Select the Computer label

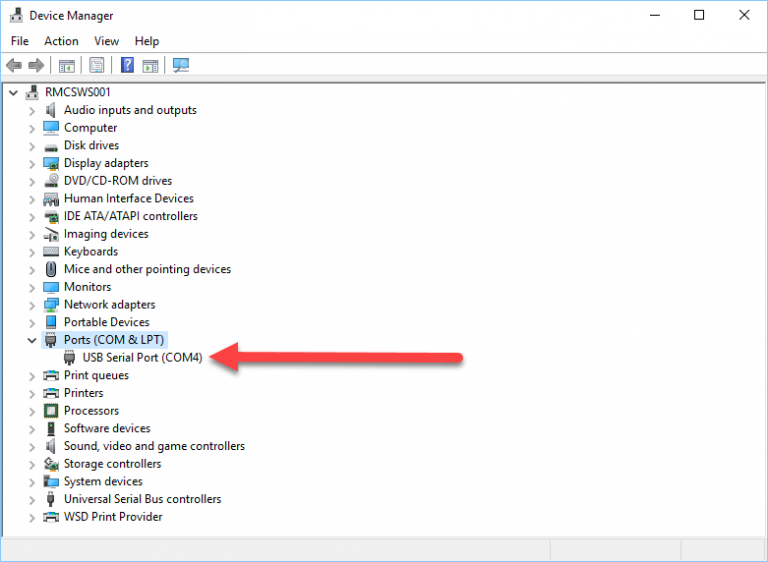(x=91, y=128)
